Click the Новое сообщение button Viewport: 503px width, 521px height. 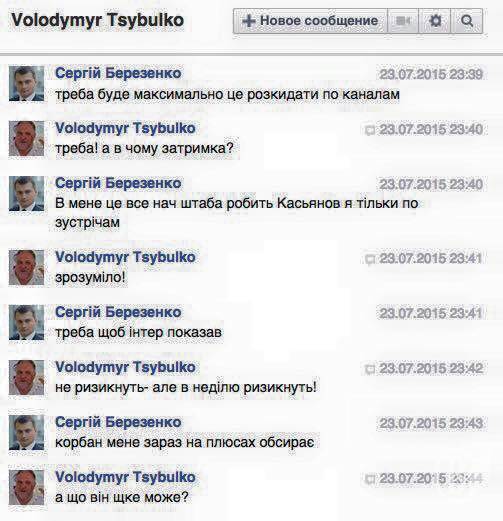click(x=310, y=21)
